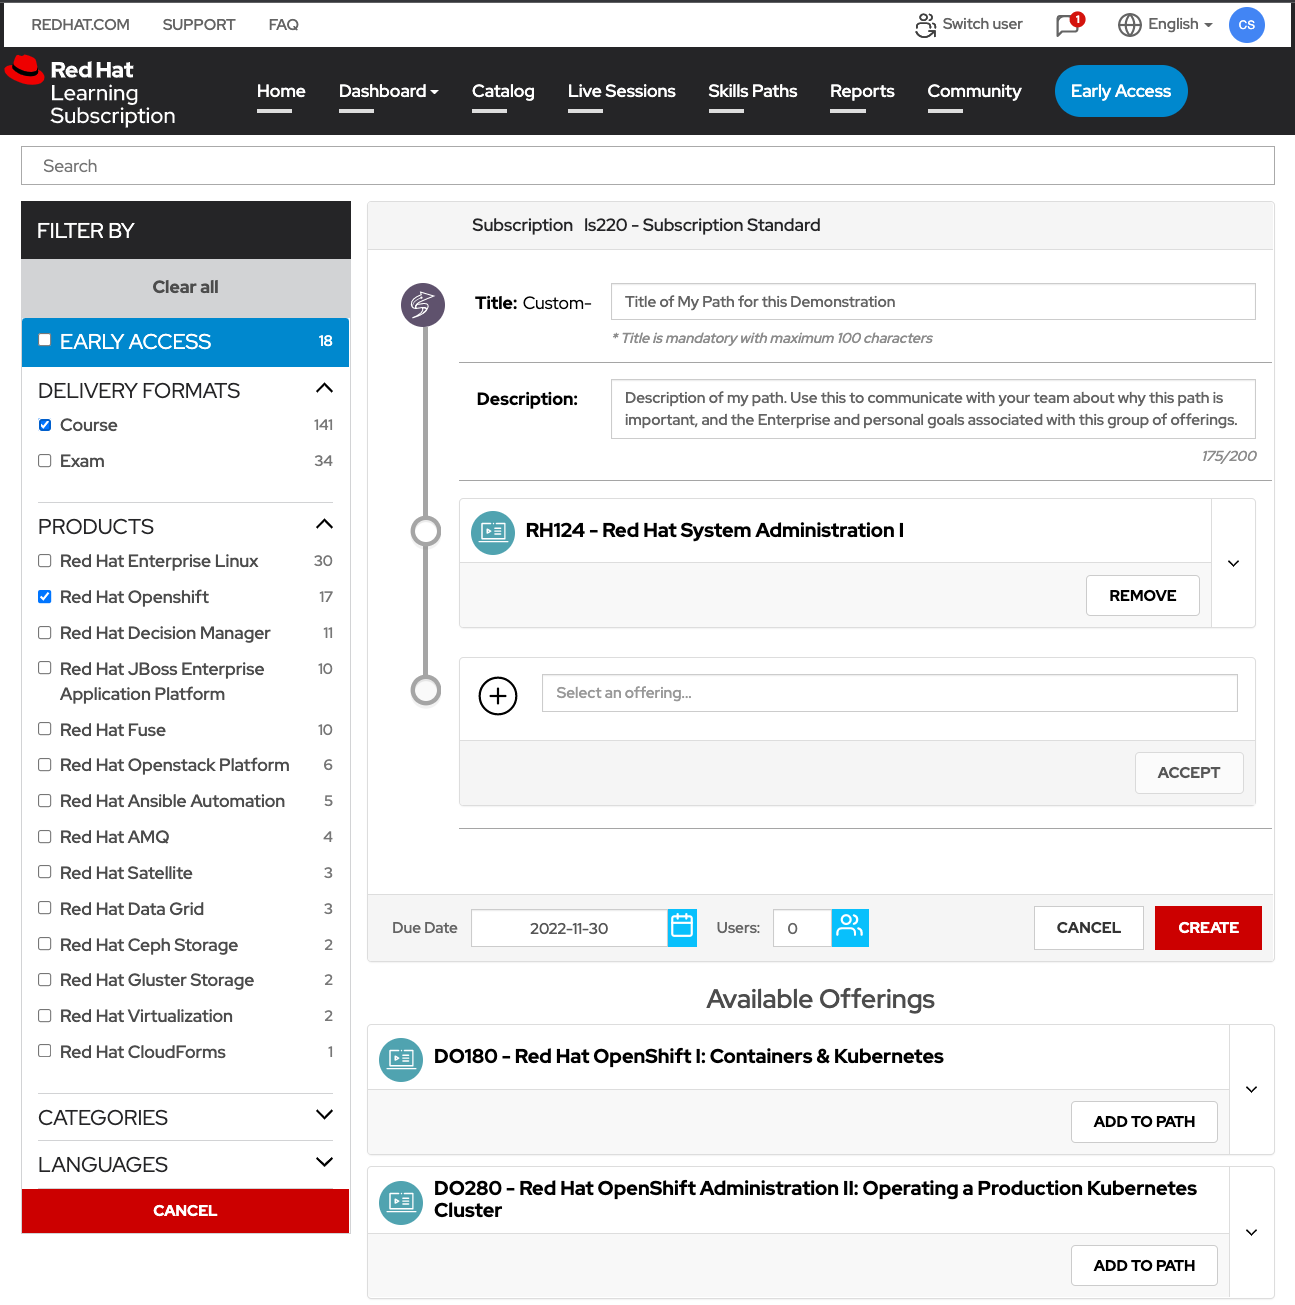
Task: Open the calendar picker for Due Date
Action: point(682,928)
